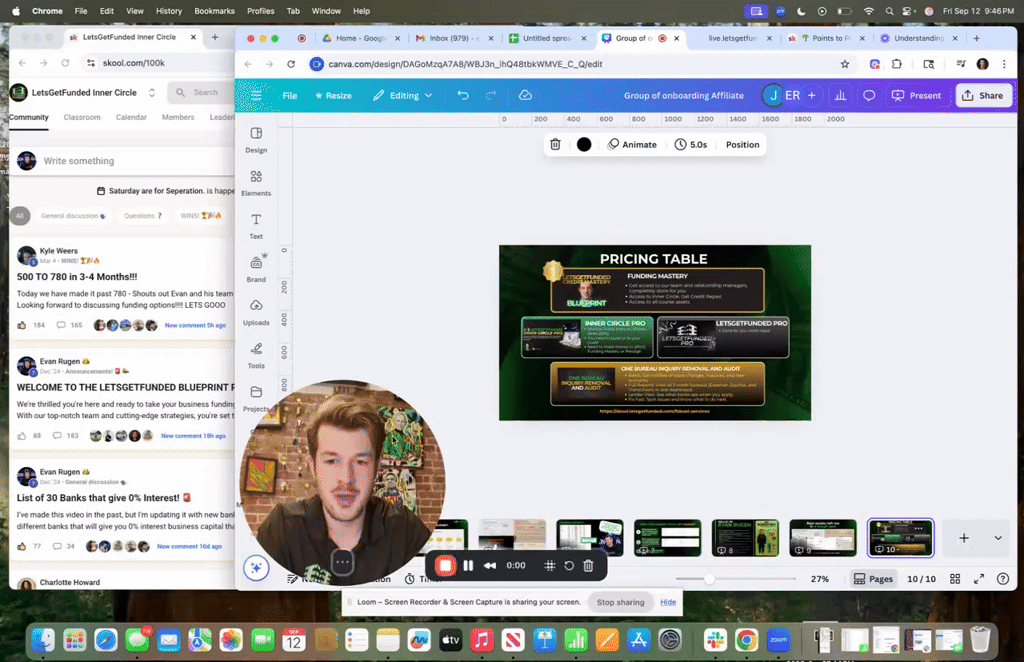1024x662 pixels.
Task: Open the Classroom tab in Skool
Action: (82, 118)
